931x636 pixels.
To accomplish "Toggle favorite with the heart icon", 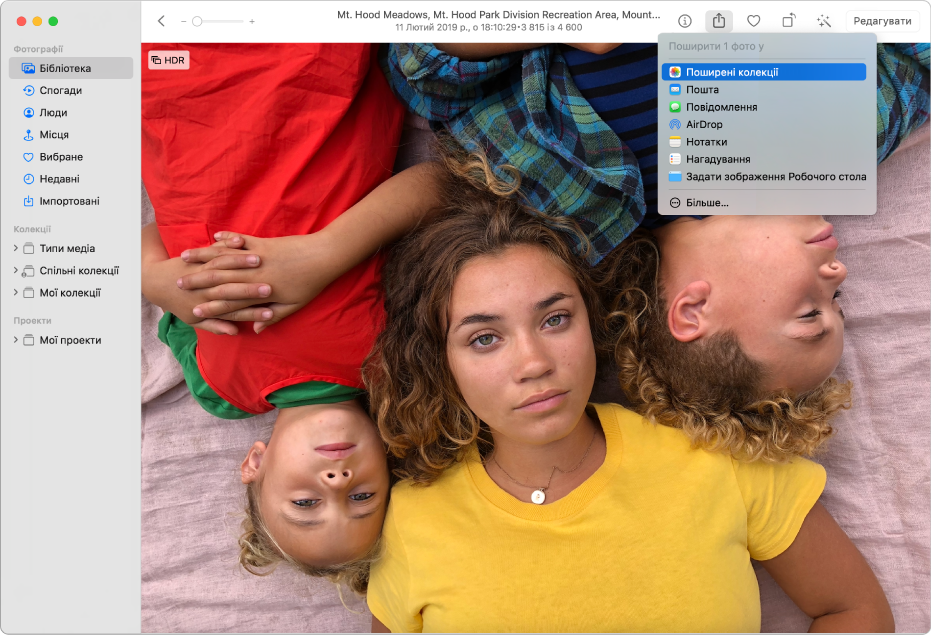I will click(754, 21).
